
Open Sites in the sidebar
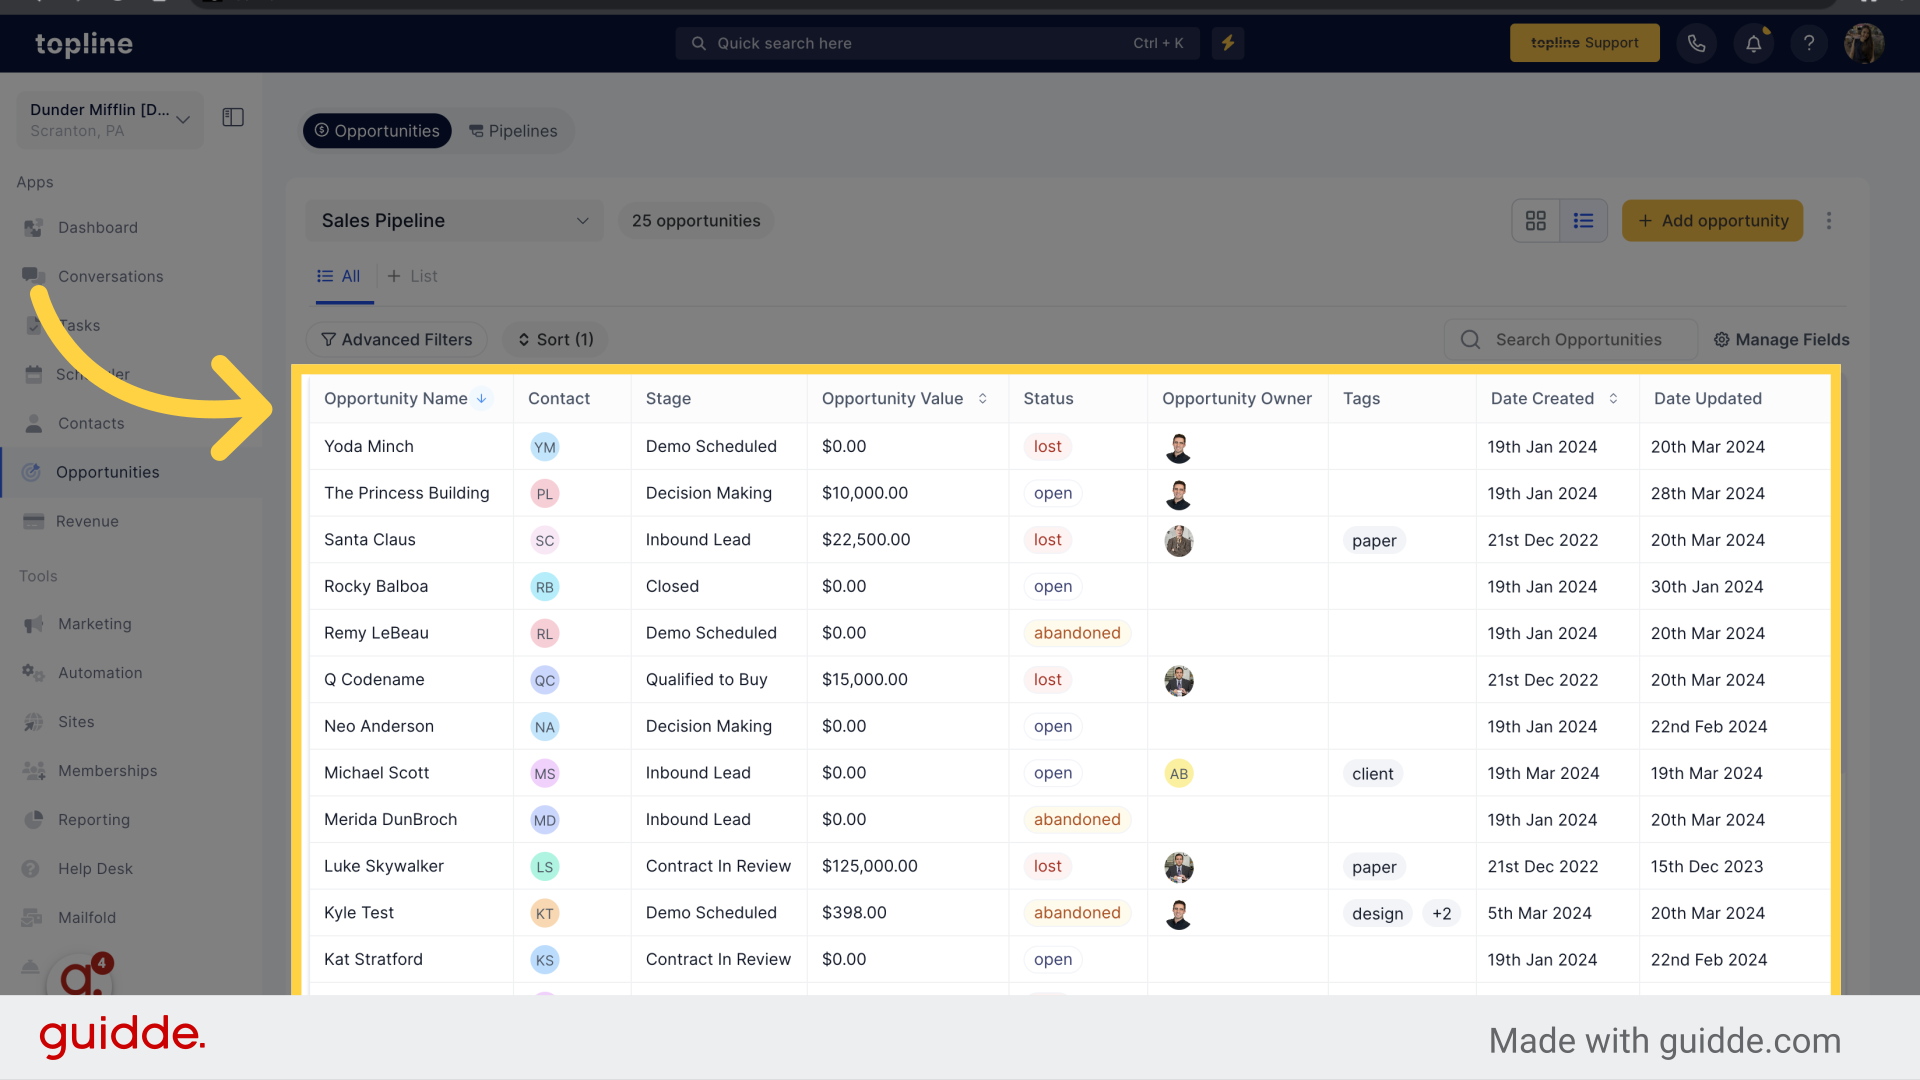76,722
